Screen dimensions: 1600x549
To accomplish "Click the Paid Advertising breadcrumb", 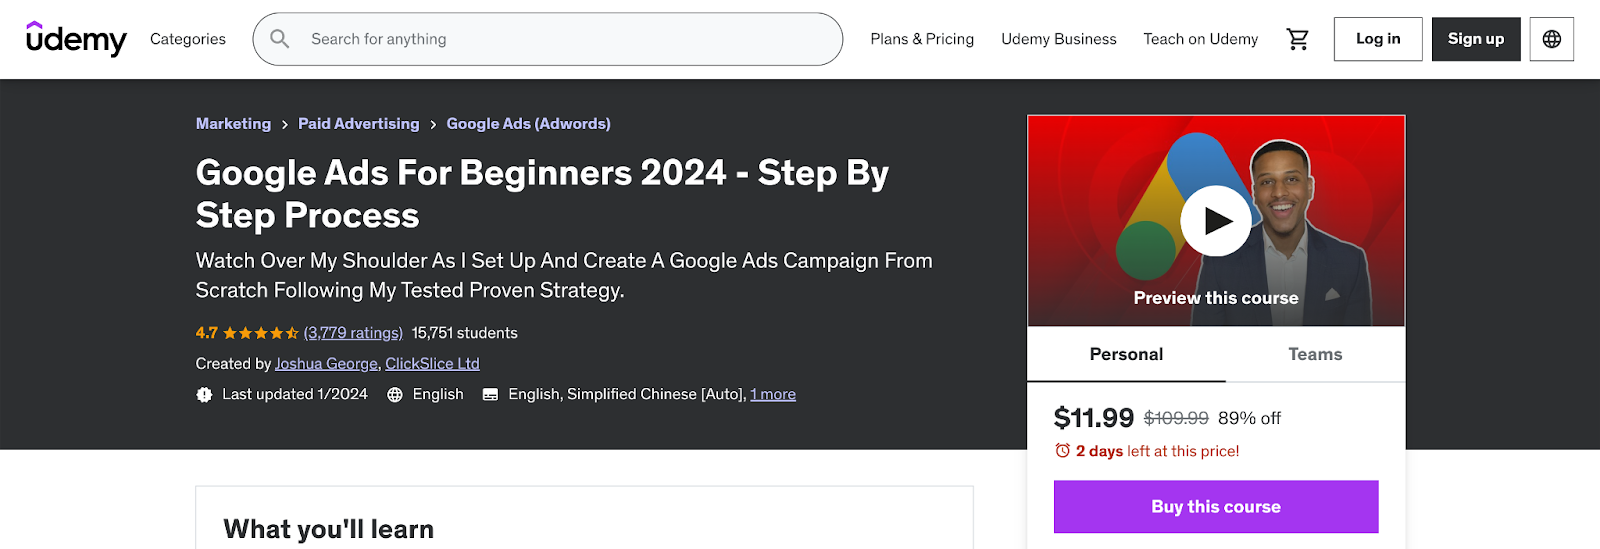I will tap(359, 124).
